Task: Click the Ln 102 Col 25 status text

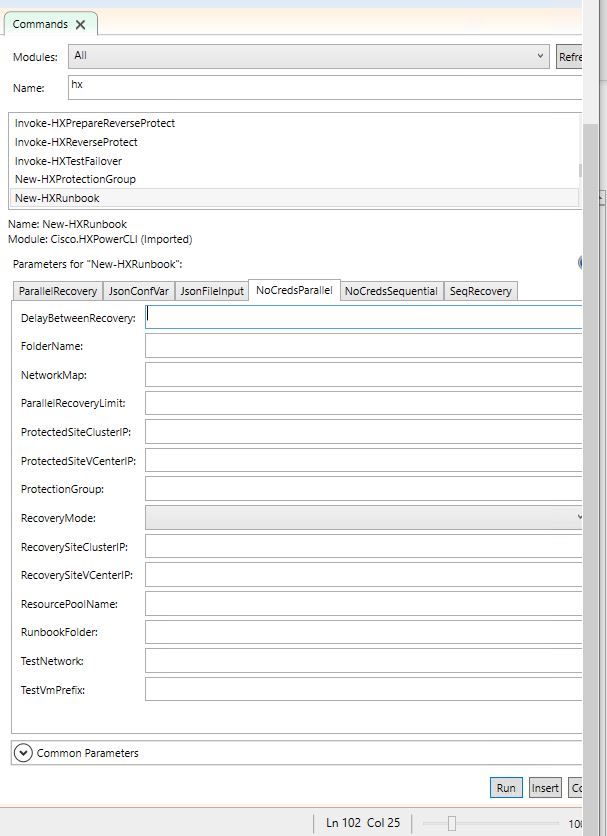Action: (363, 823)
